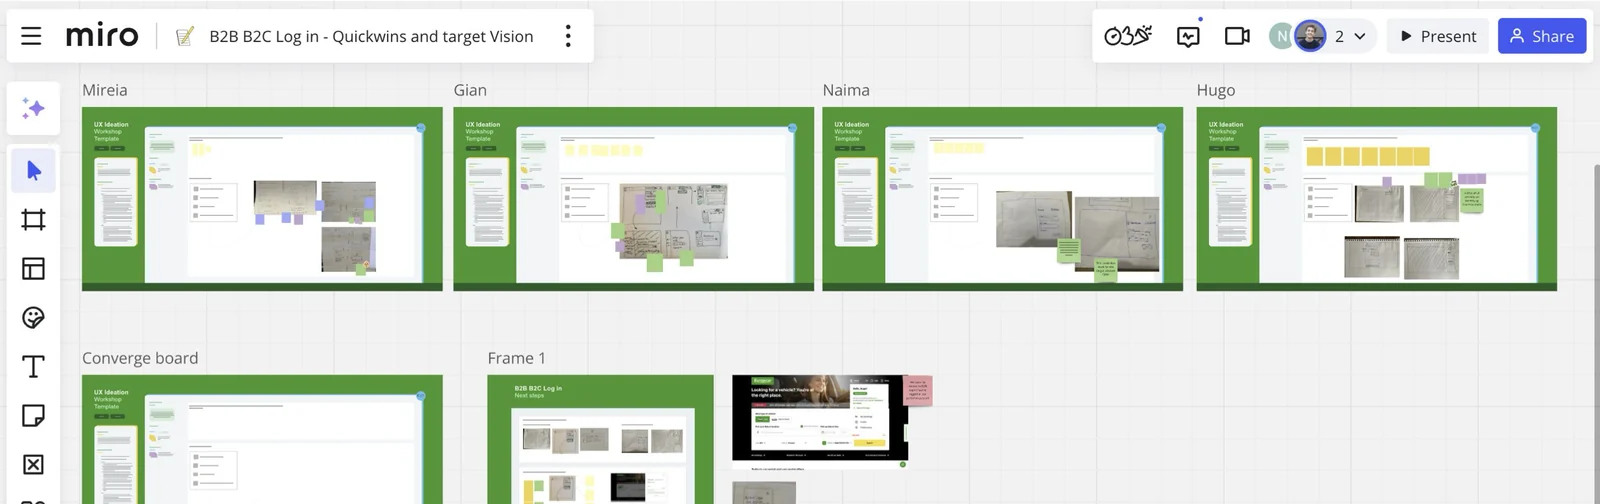The height and width of the screenshot is (504, 1600).
Task: Open the board options three-dot menu
Action: click(x=568, y=36)
